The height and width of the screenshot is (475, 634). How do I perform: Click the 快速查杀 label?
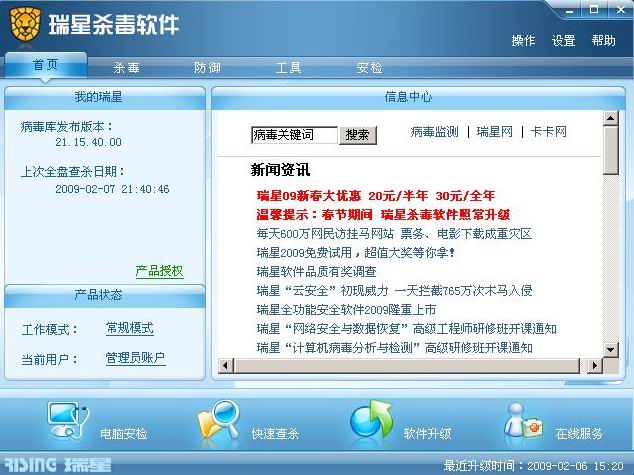(x=275, y=434)
